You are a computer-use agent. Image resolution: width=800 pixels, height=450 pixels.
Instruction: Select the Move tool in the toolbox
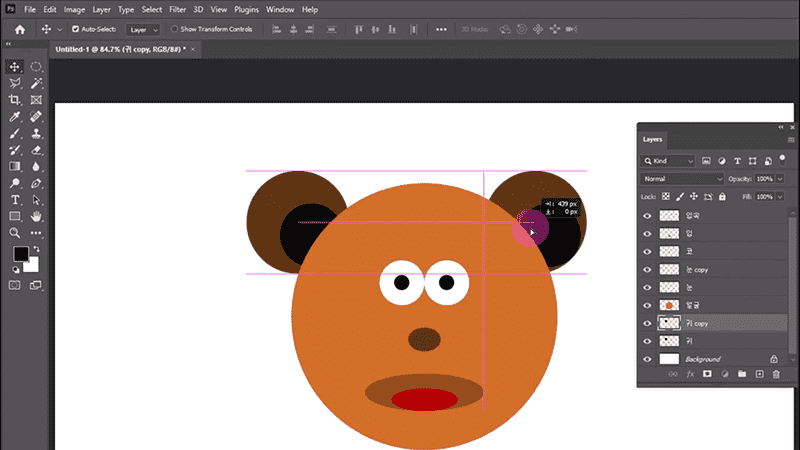pos(14,67)
